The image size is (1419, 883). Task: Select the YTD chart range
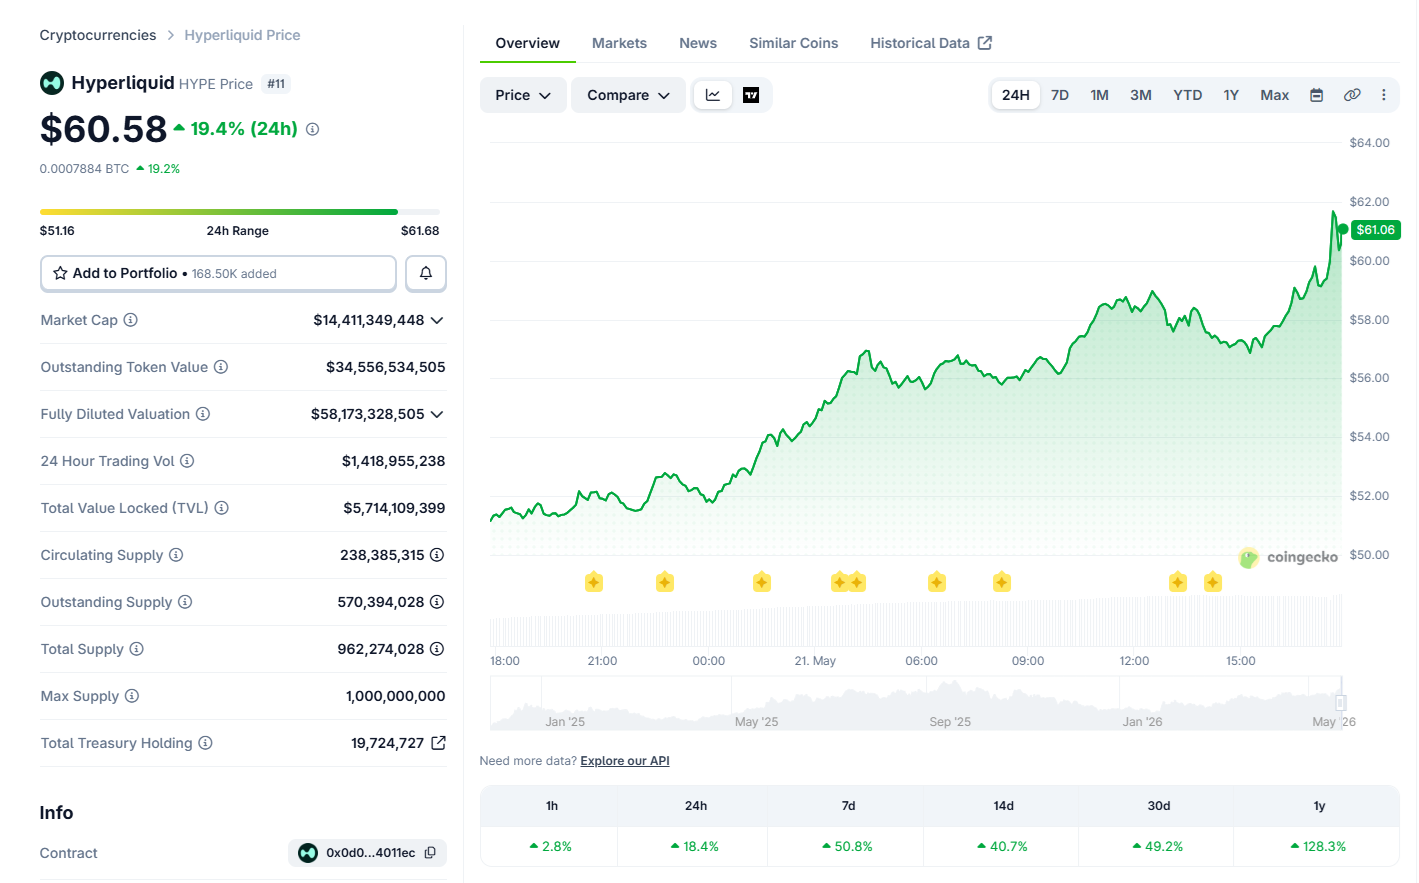1188,95
